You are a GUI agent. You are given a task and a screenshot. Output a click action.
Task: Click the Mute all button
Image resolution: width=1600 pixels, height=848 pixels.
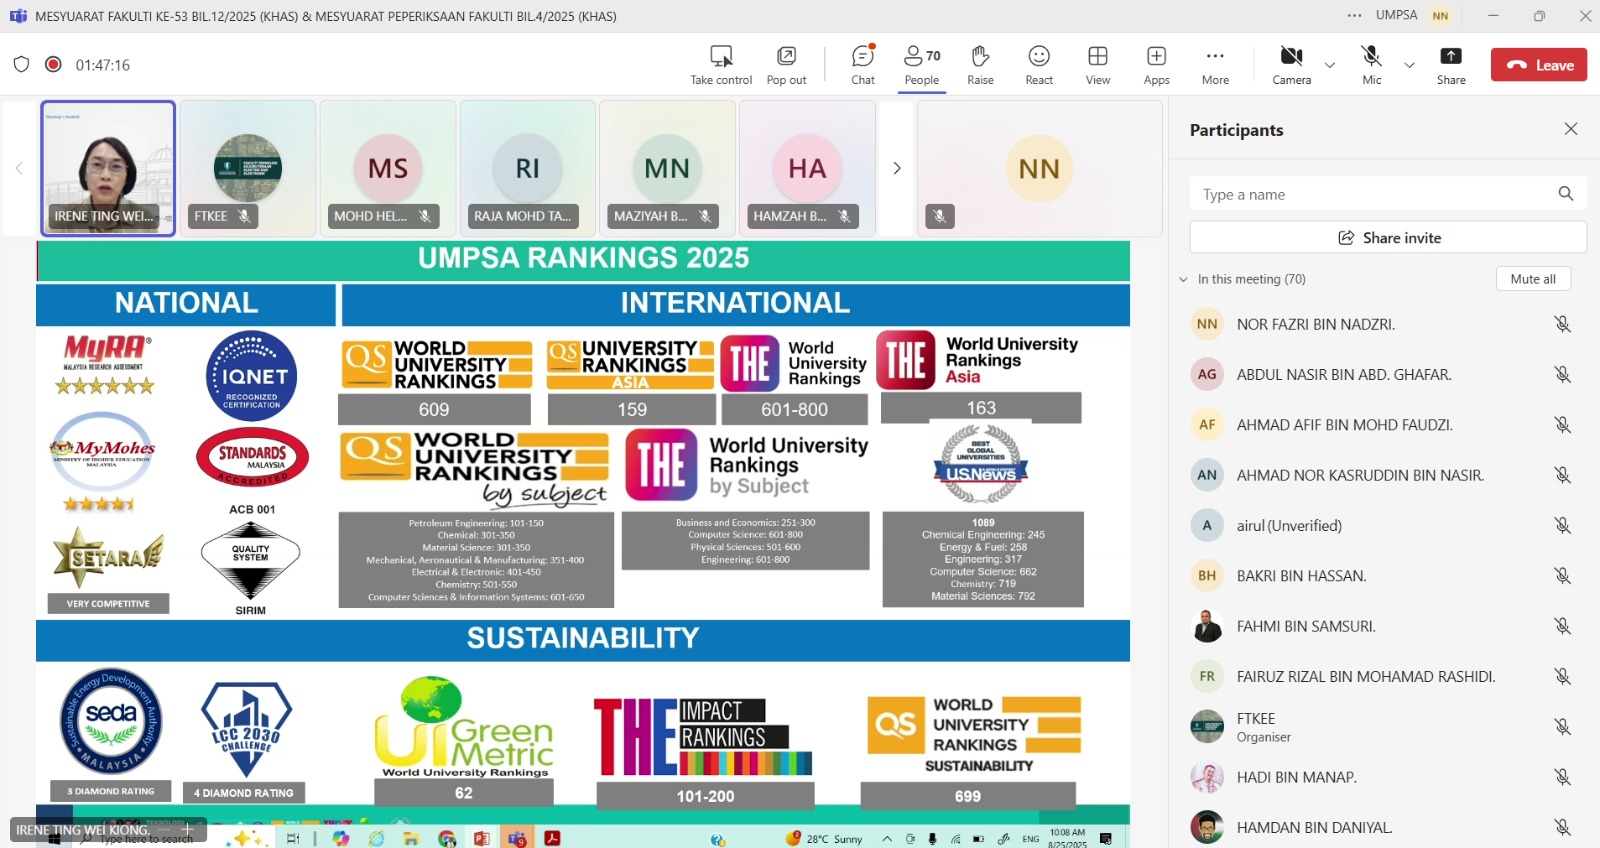point(1533,279)
